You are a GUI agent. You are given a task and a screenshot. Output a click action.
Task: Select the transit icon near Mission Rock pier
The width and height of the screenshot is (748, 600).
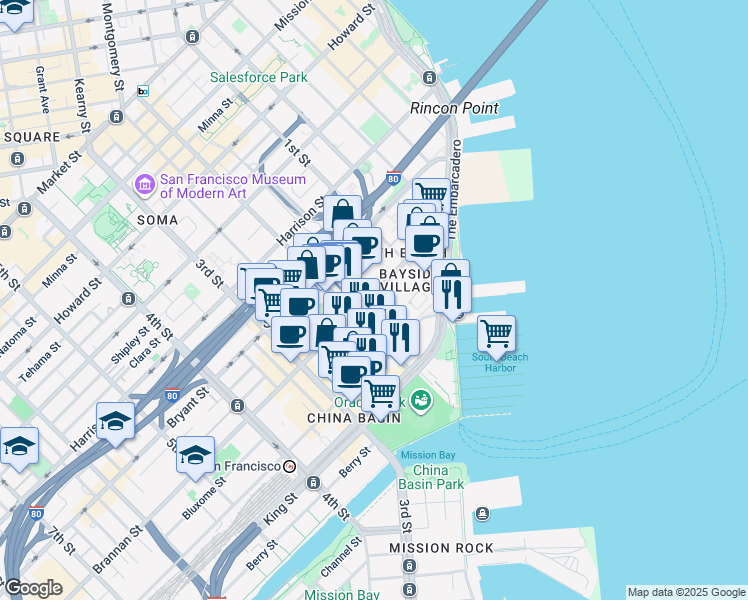point(483,514)
